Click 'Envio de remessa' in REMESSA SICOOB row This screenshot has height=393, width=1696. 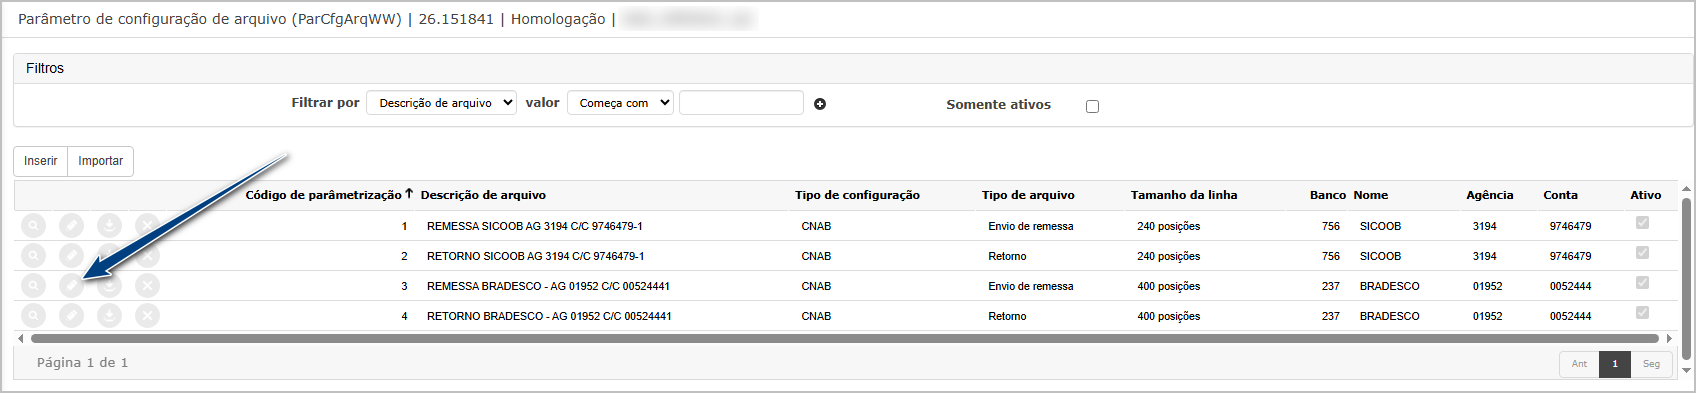point(1031,226)
